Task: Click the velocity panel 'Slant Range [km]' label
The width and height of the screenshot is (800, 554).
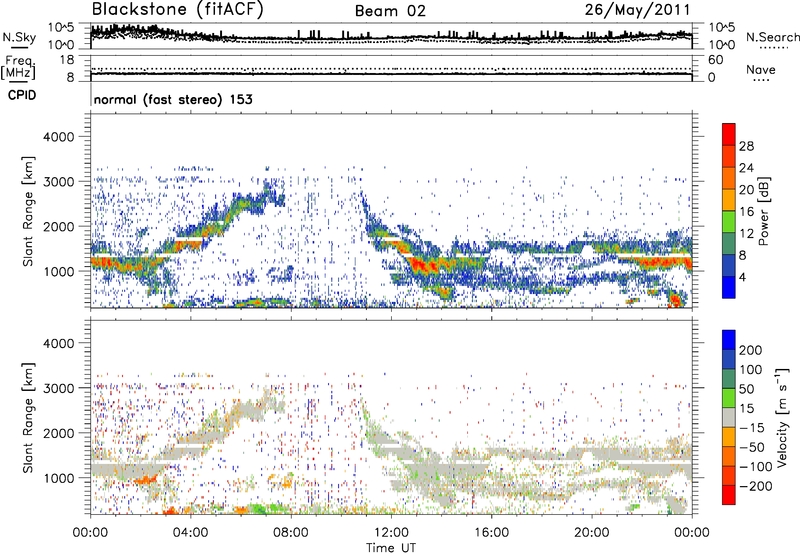Action: coord(28,418)
